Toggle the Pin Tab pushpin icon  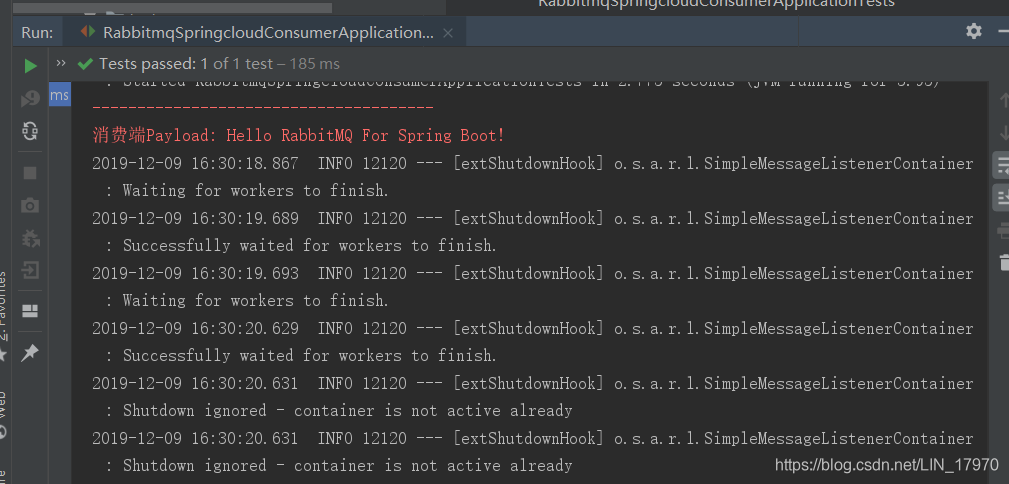(30, 353)
